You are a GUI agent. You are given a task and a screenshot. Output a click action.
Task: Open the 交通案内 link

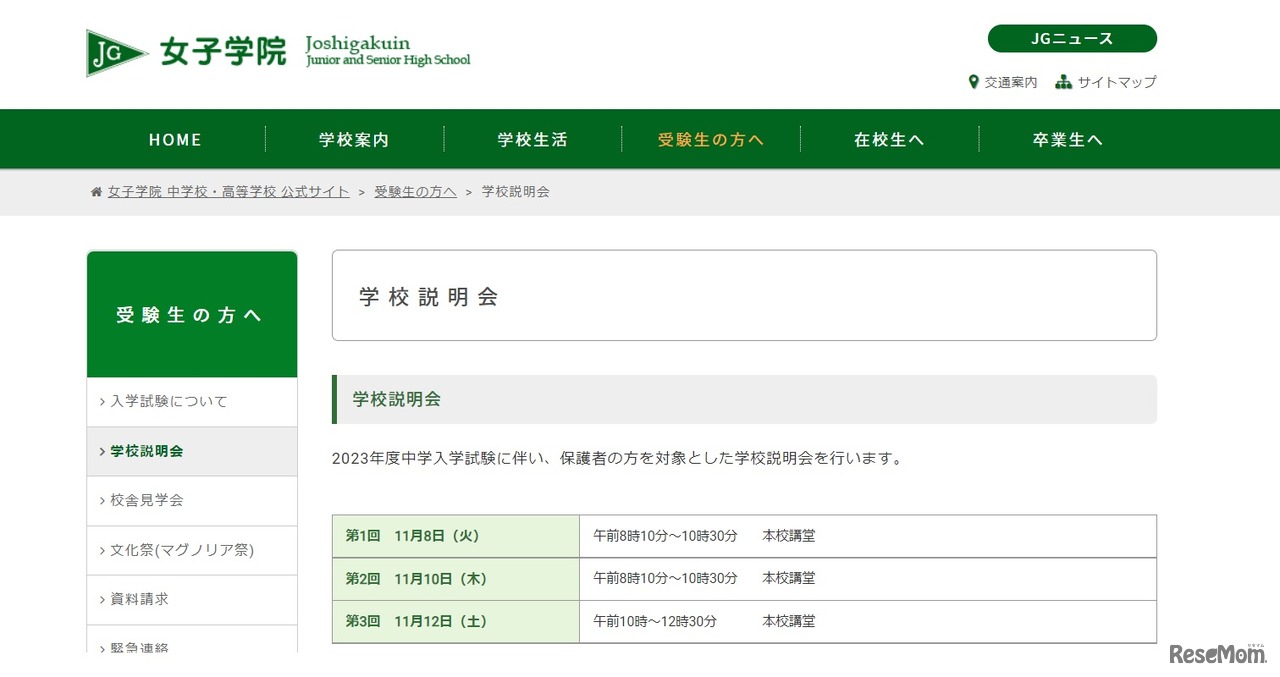coord(1011,82)
